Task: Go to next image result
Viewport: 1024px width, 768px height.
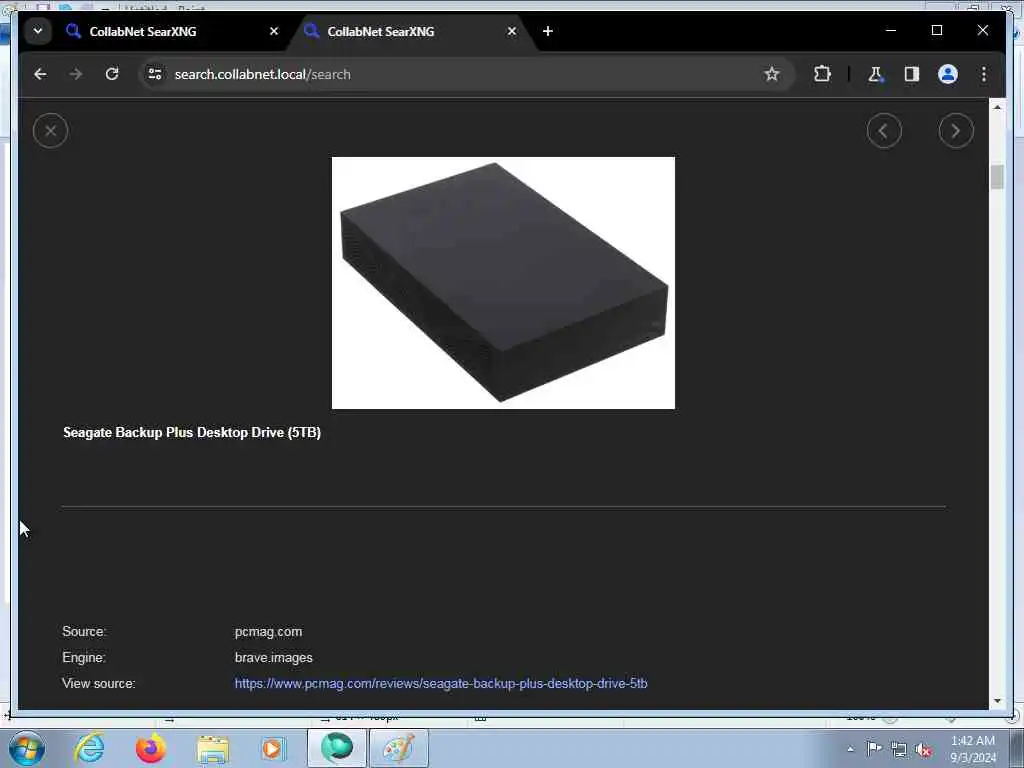Action: point(956,131)
